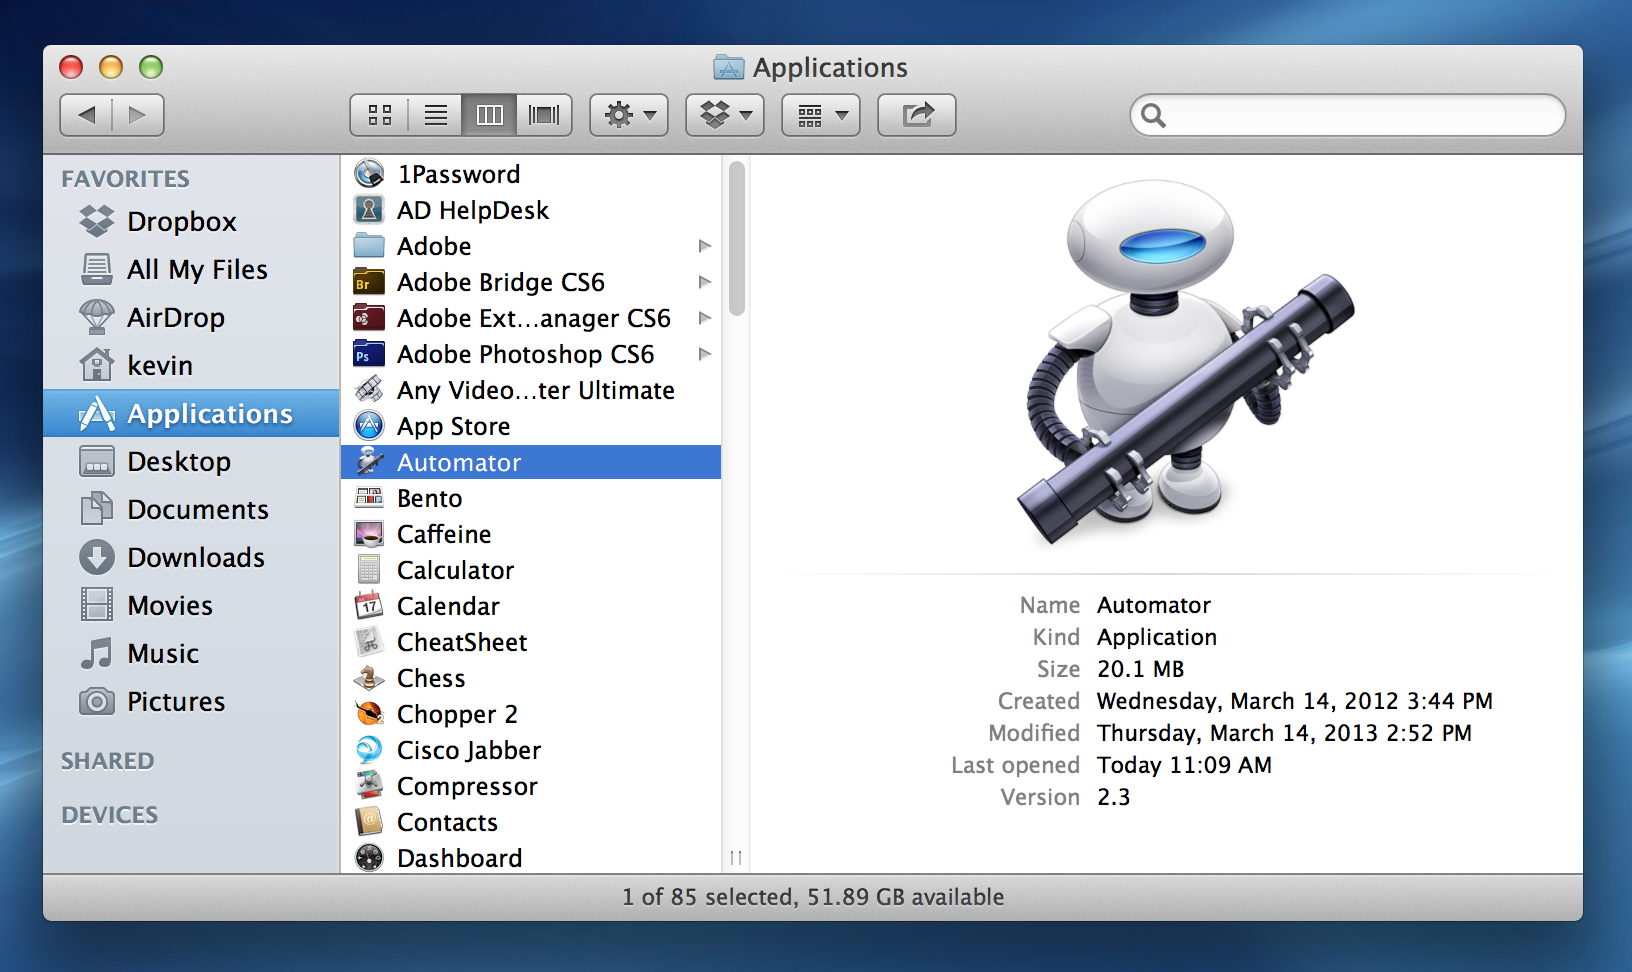
Task: Click the Kind Application value
Action: 1157,637
